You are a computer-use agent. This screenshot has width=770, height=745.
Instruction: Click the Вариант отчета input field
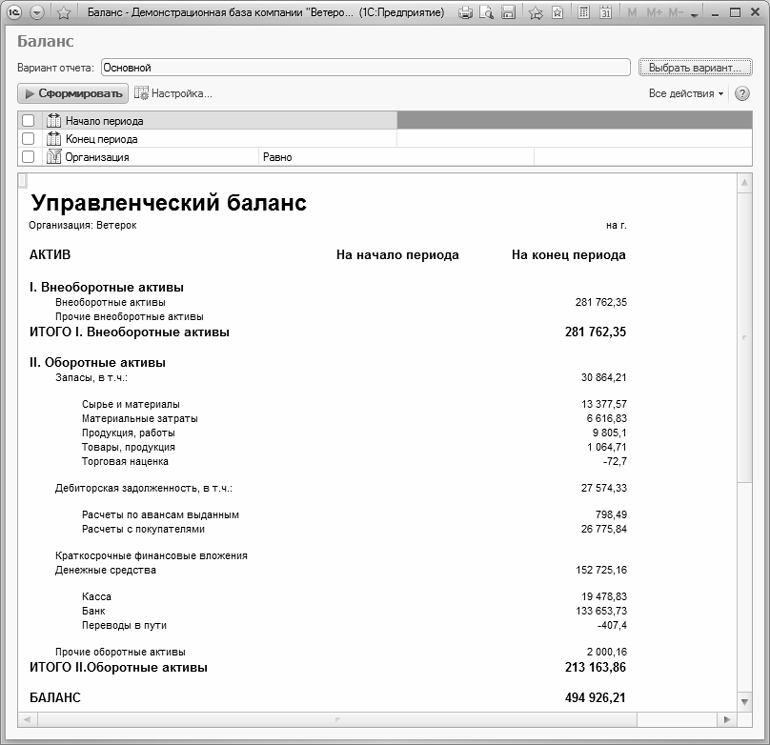tap(365, 68)
